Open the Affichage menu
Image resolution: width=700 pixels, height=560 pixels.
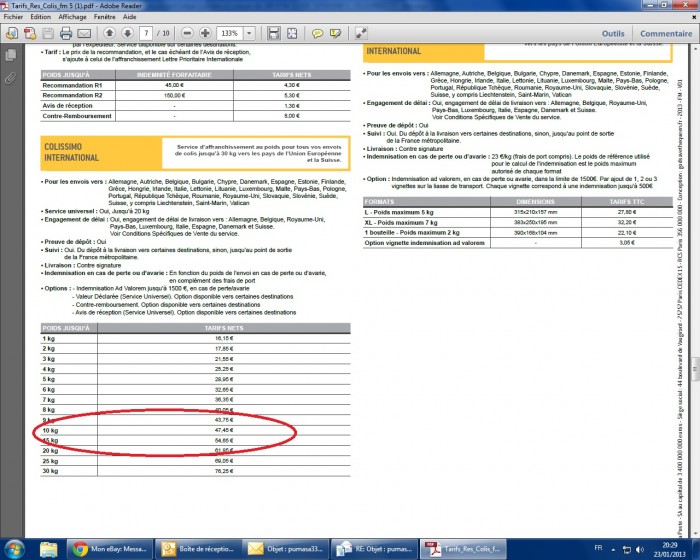72,17
